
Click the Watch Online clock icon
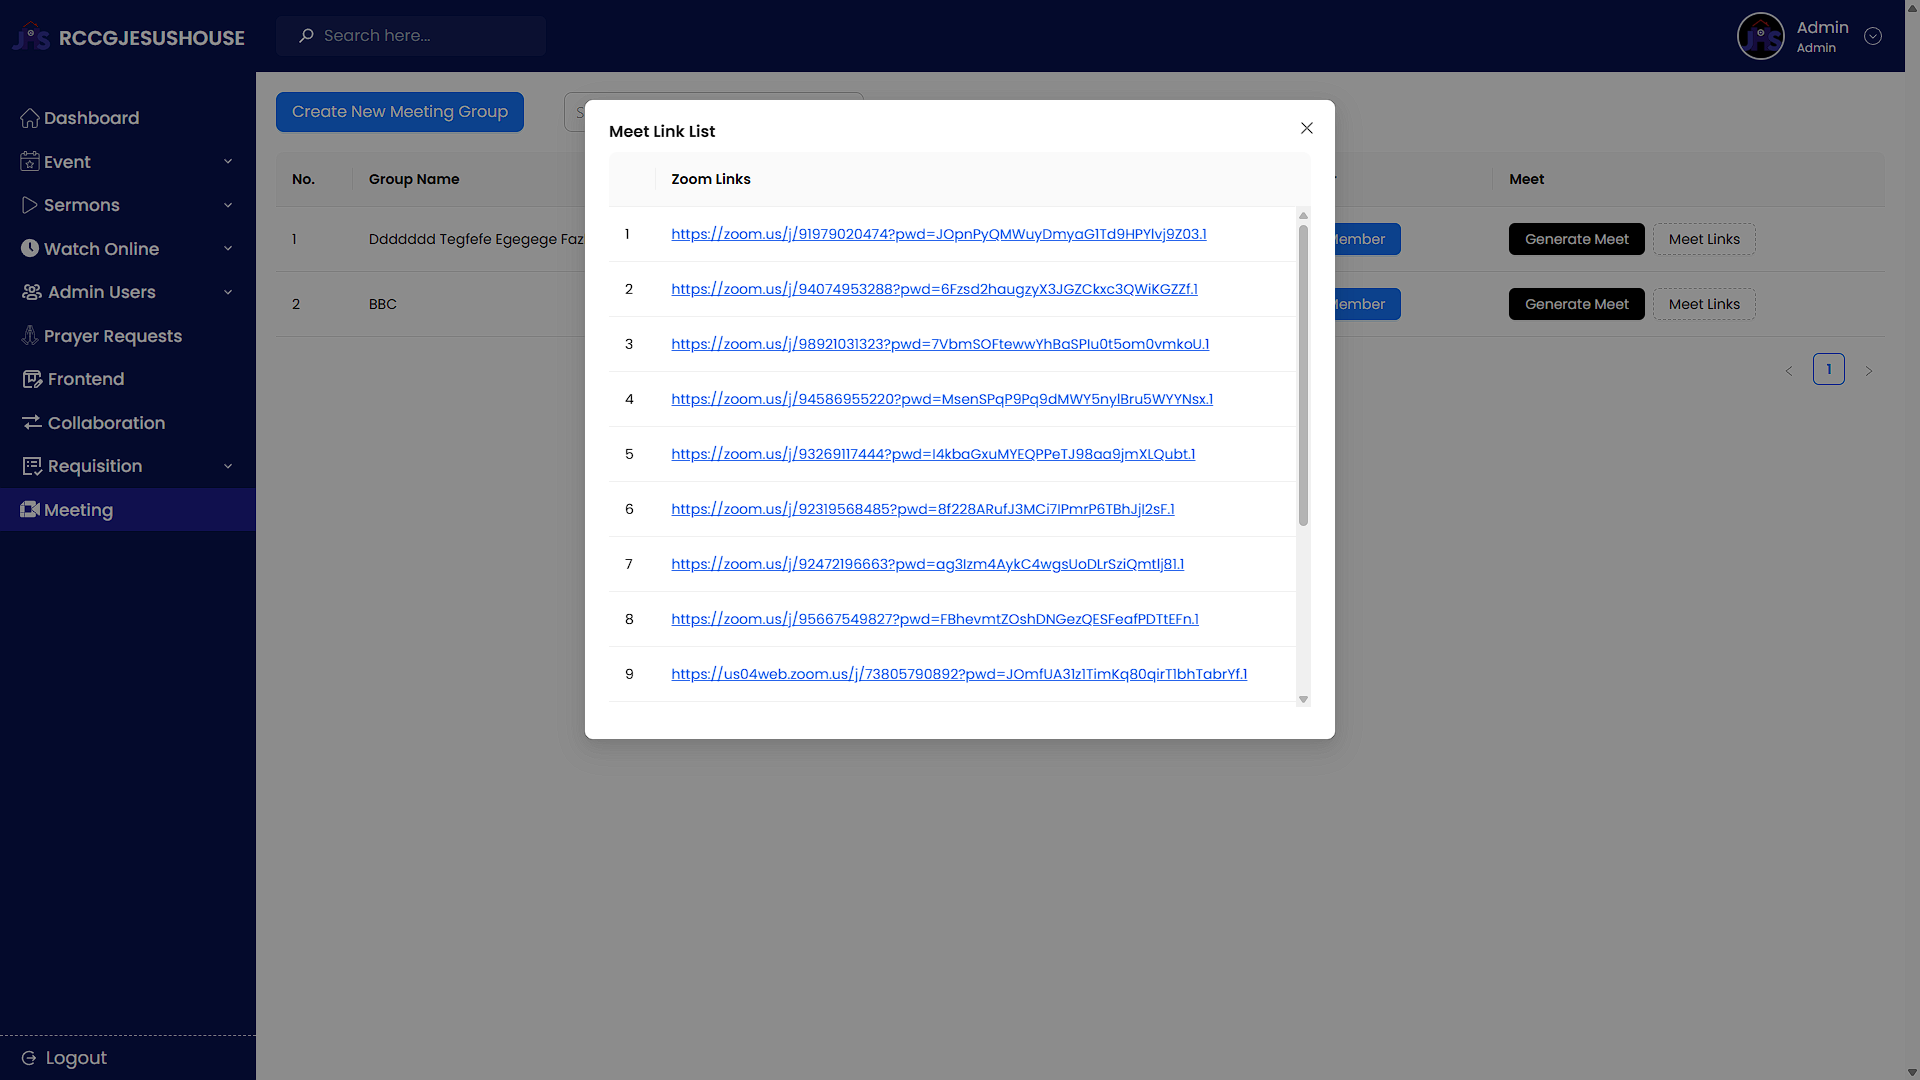(x=29, y=249)
